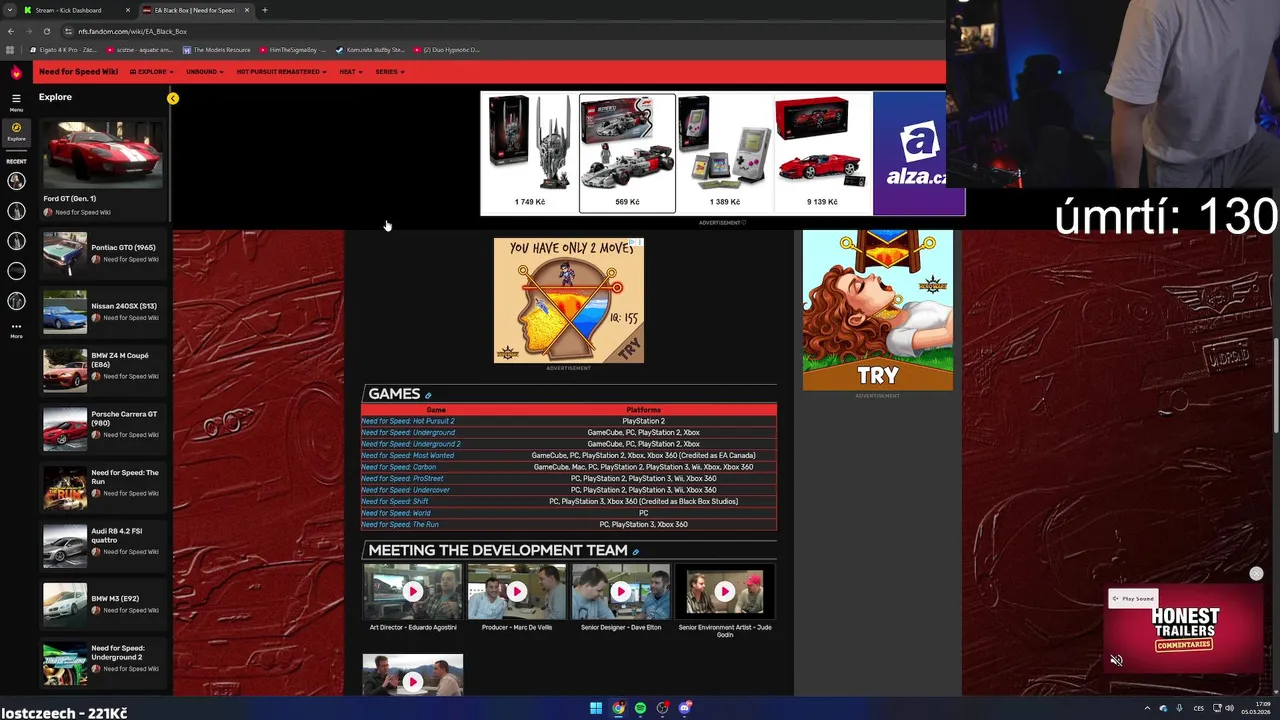Open the OBS icon in taskbar
Image resolution: width=1280 pixels, height=720 pixels.
662,708
